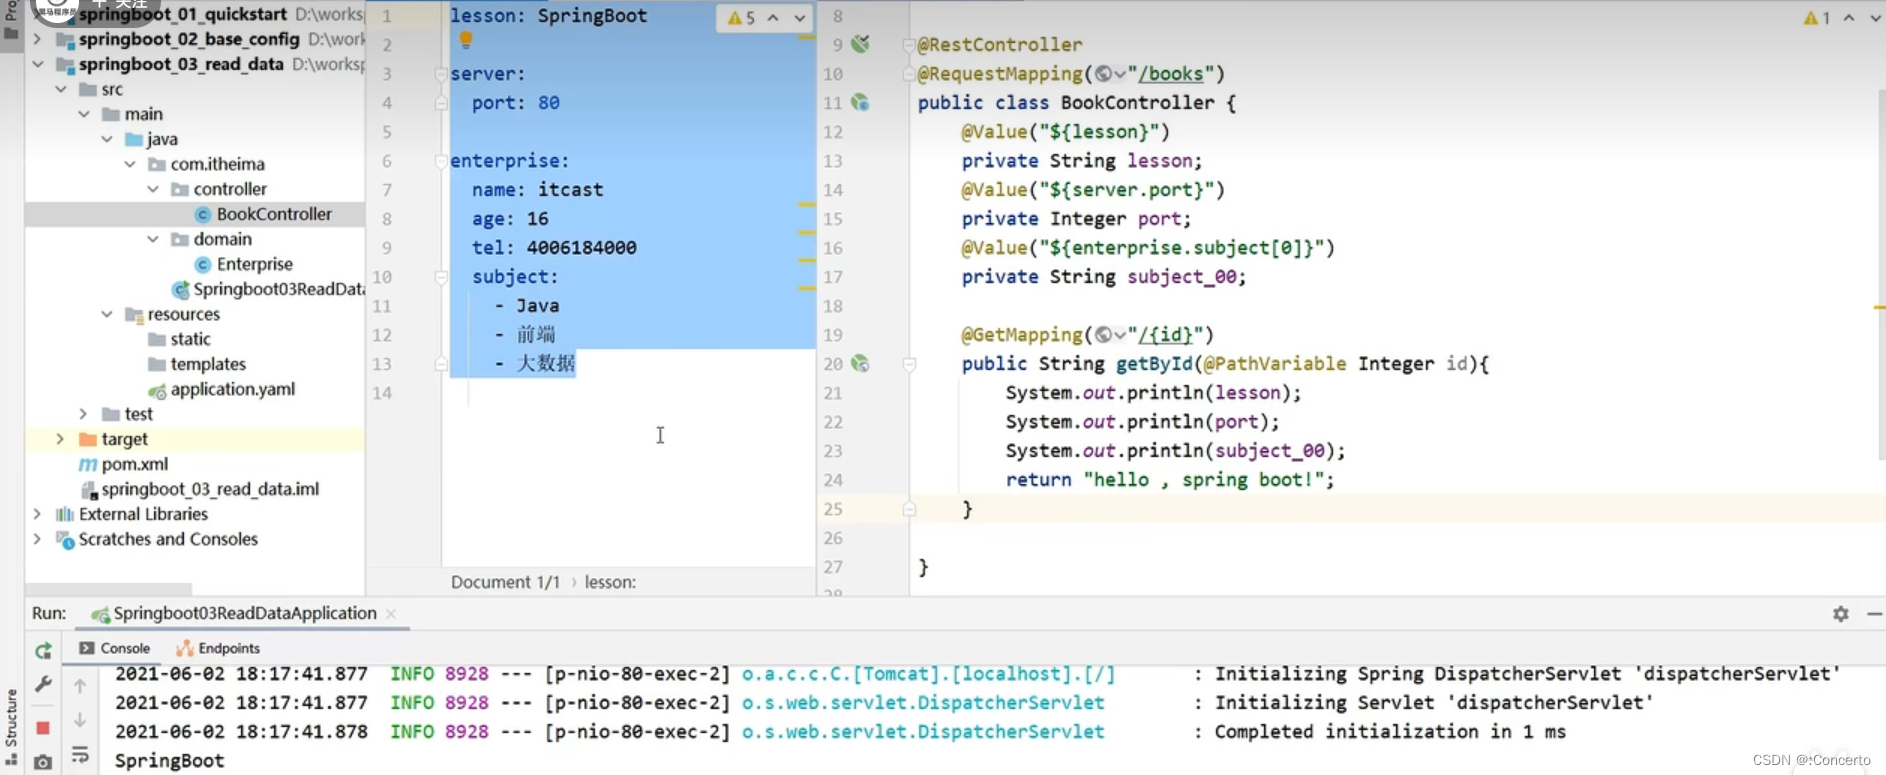
Task: Fold the subject list in the yaml file
Action: 441,277
